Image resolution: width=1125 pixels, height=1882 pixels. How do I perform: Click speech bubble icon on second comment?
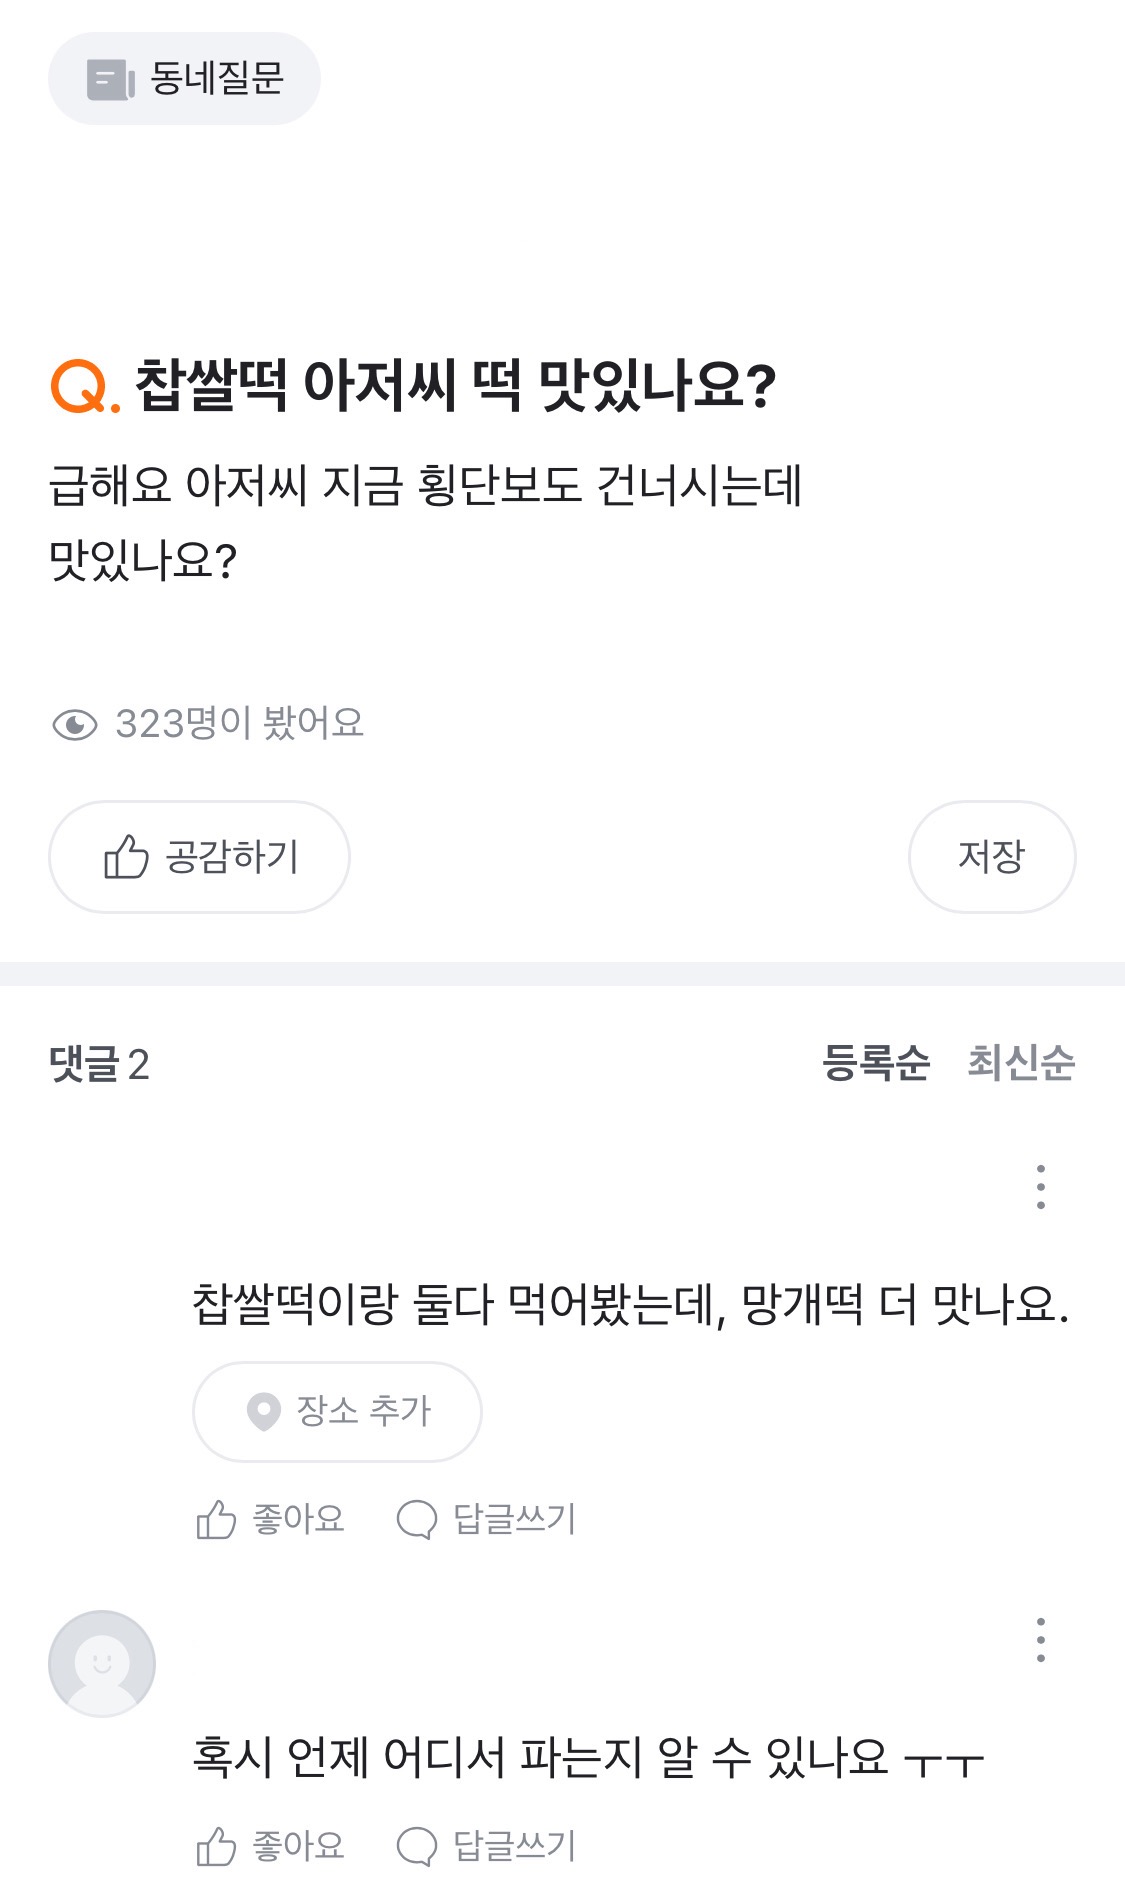[x=417, y=1846]
